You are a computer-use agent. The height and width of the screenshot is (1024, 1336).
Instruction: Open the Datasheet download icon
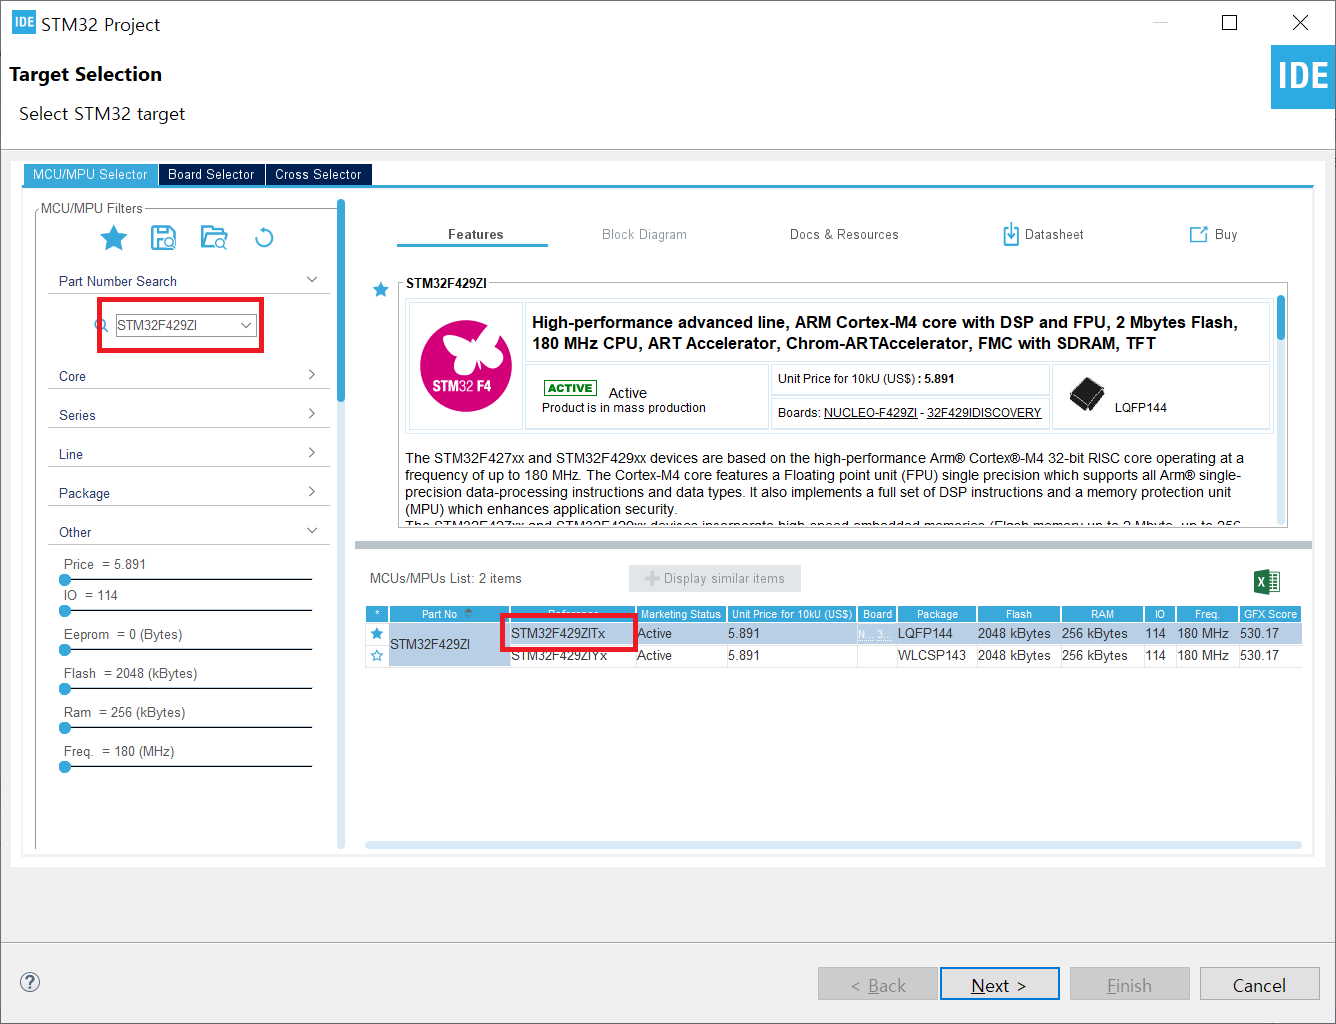coord(1011,234)
